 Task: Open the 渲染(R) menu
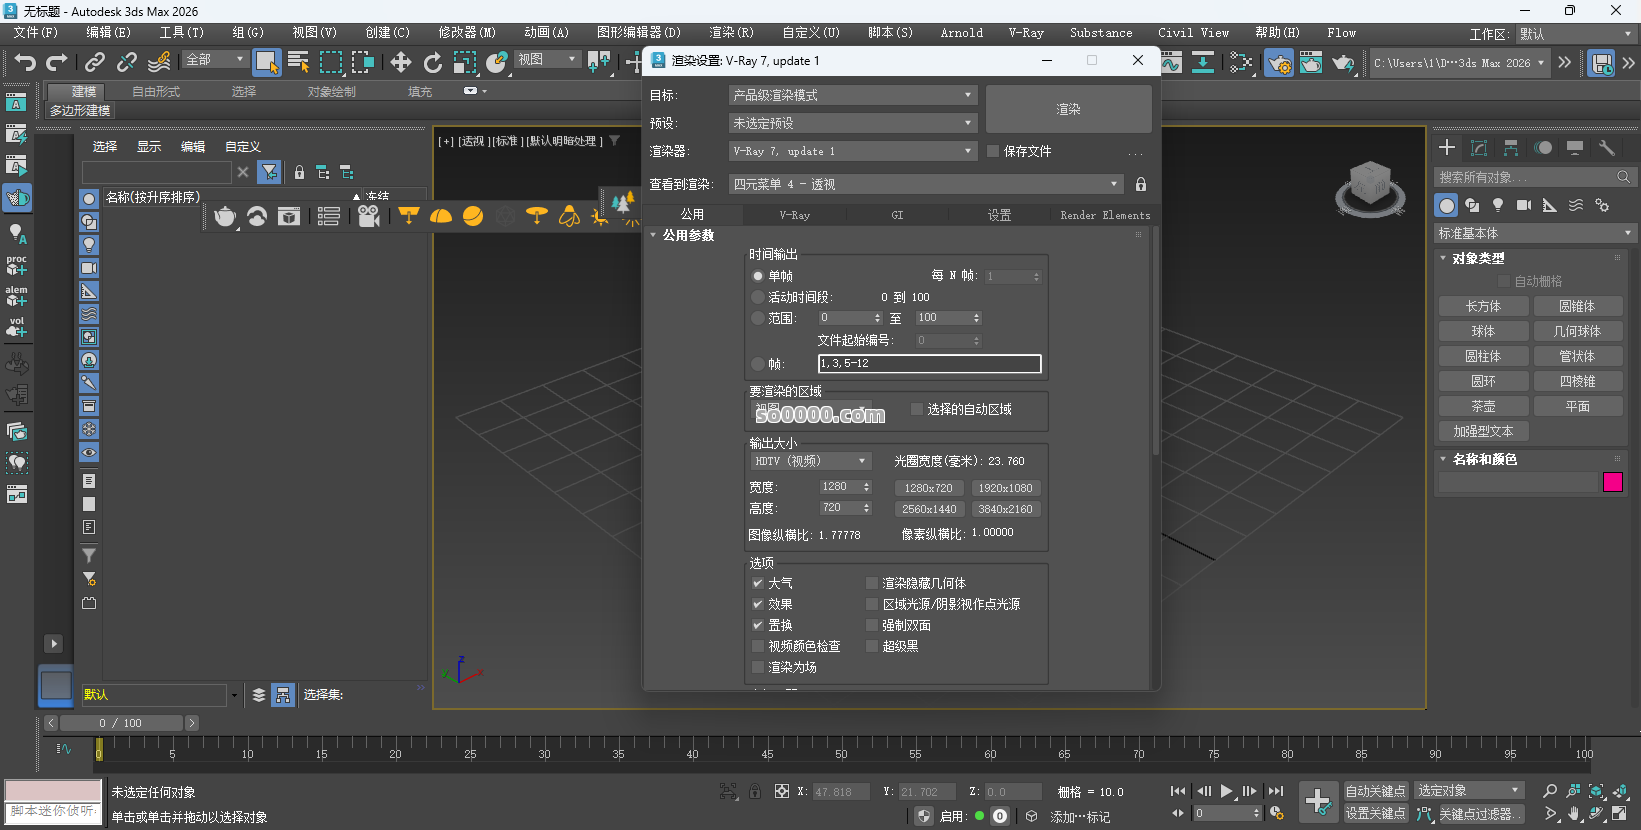[731, 33]
